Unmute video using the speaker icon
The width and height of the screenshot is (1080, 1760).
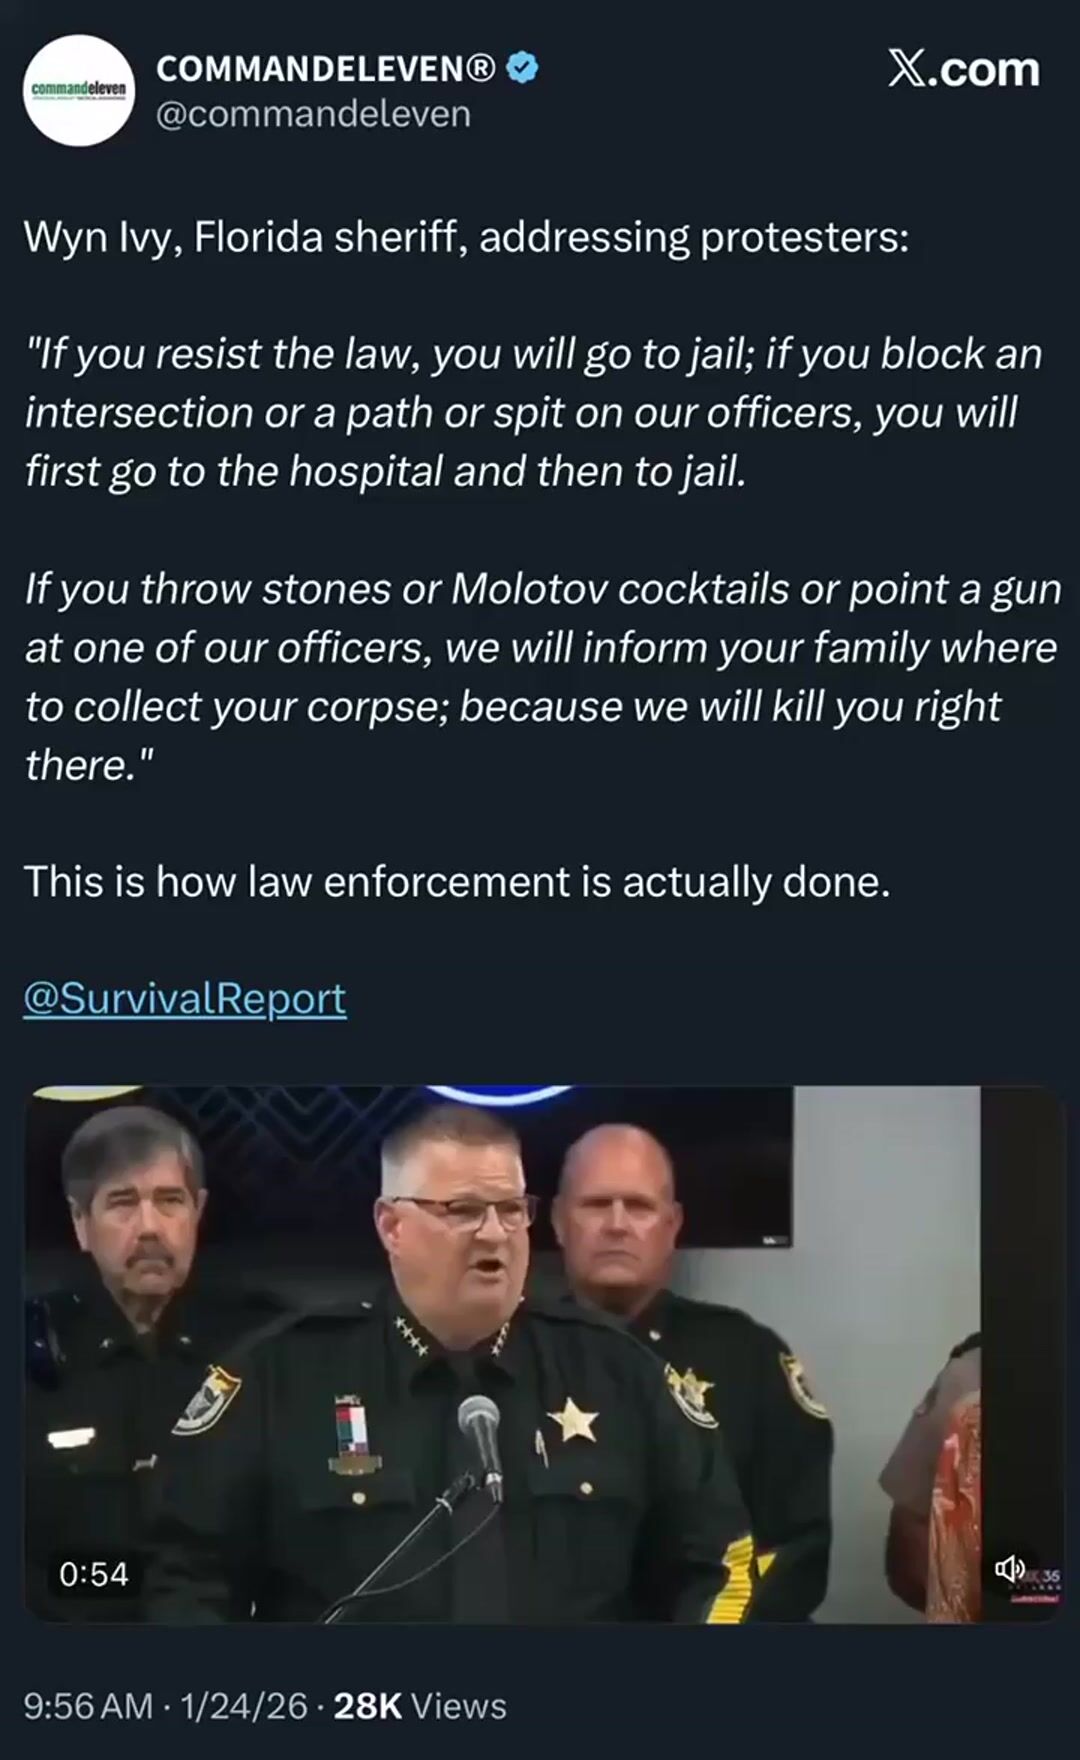[x=1009, y=1567]
